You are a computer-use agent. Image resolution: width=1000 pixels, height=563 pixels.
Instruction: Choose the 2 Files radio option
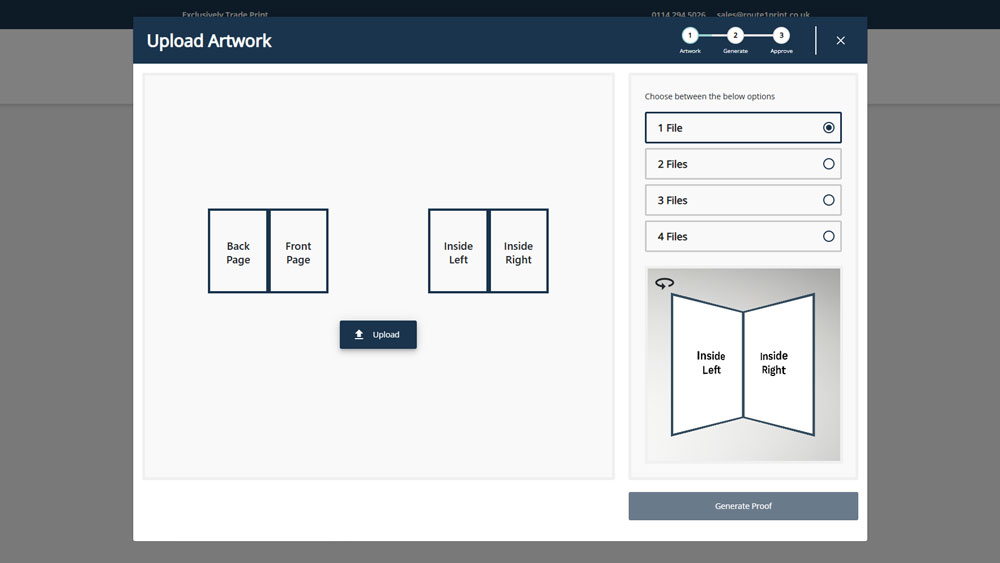pos(828,164)
